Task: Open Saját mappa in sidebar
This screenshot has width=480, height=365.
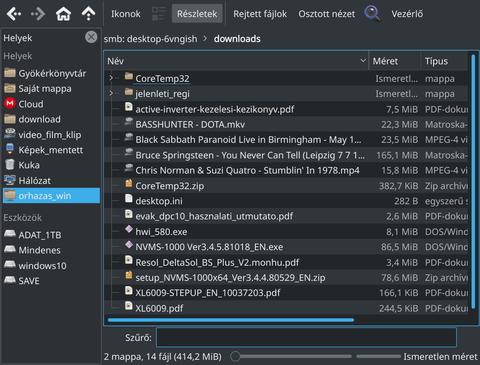Action: pyautogui.click(x=51, y=88)
